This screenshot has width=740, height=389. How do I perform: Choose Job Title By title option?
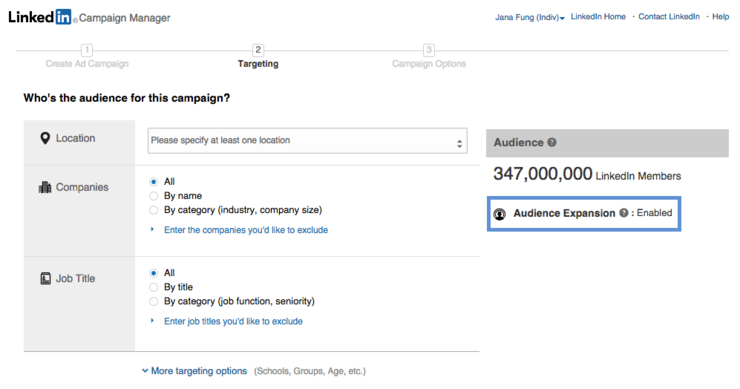click(x=153, y=287)
